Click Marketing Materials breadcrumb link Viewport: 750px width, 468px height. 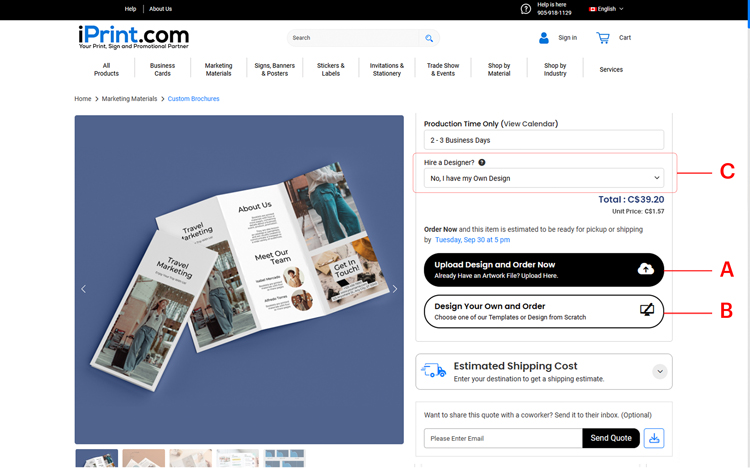coord(129,99)
